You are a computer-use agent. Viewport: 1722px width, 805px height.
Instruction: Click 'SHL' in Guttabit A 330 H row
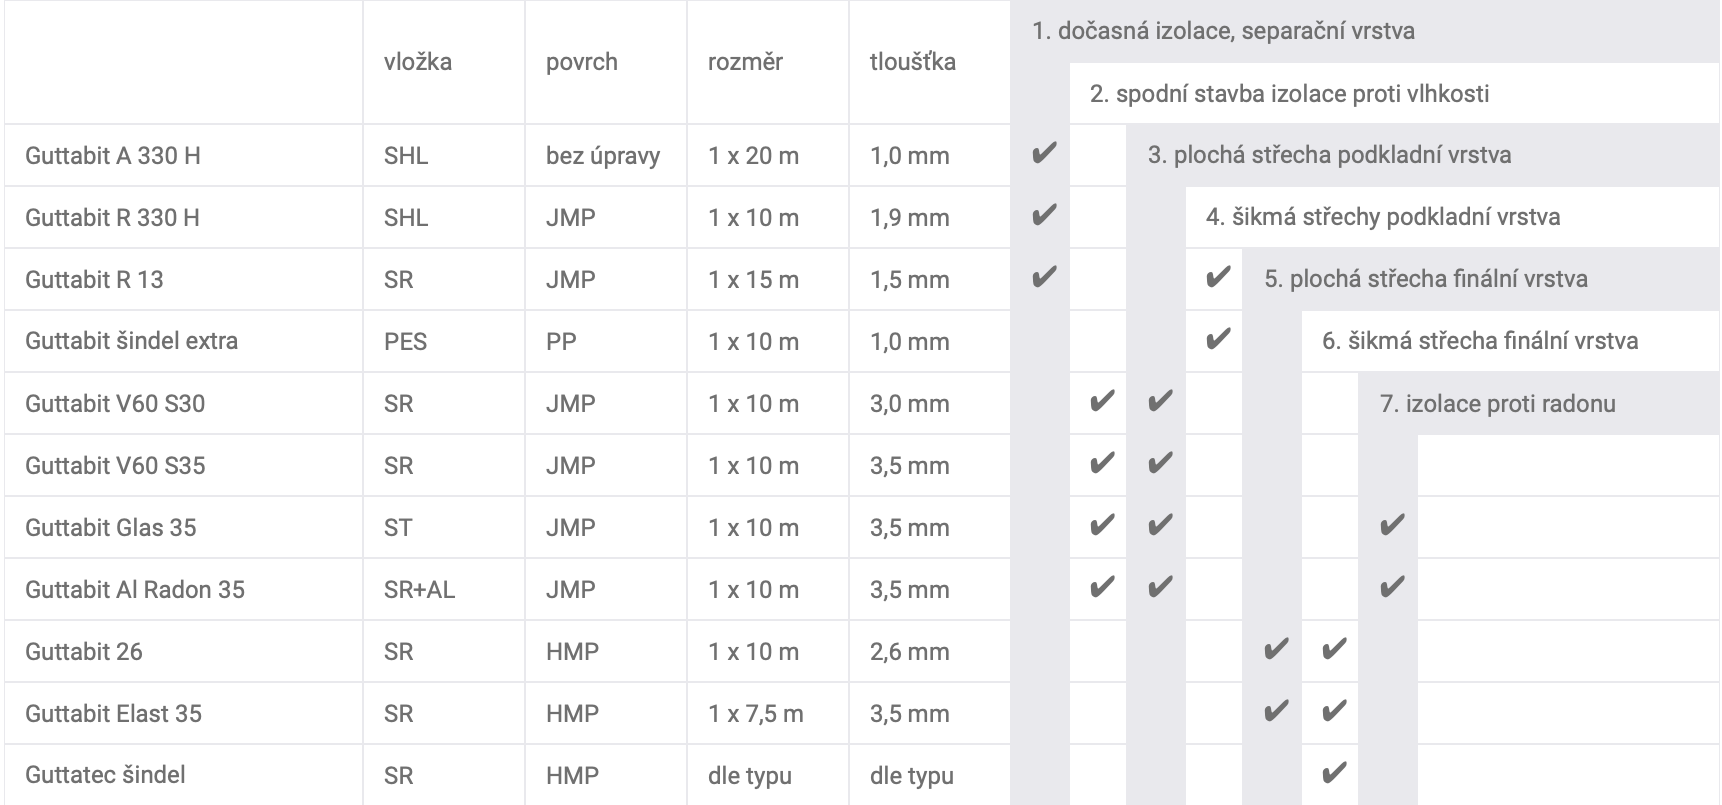[x=406, y=156]
